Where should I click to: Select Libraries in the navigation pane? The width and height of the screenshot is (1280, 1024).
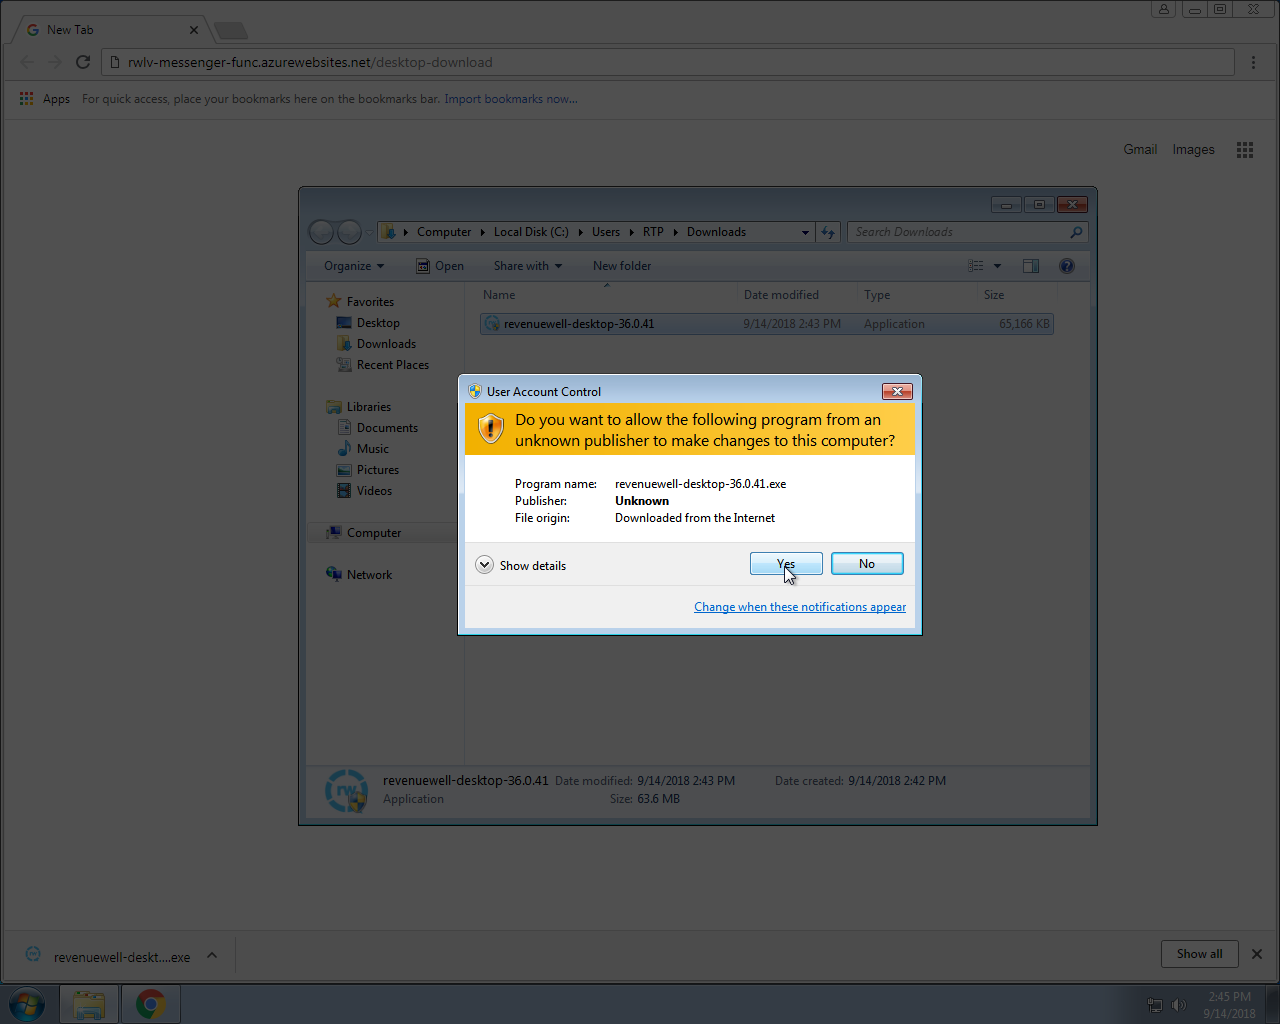click(369, 407)
